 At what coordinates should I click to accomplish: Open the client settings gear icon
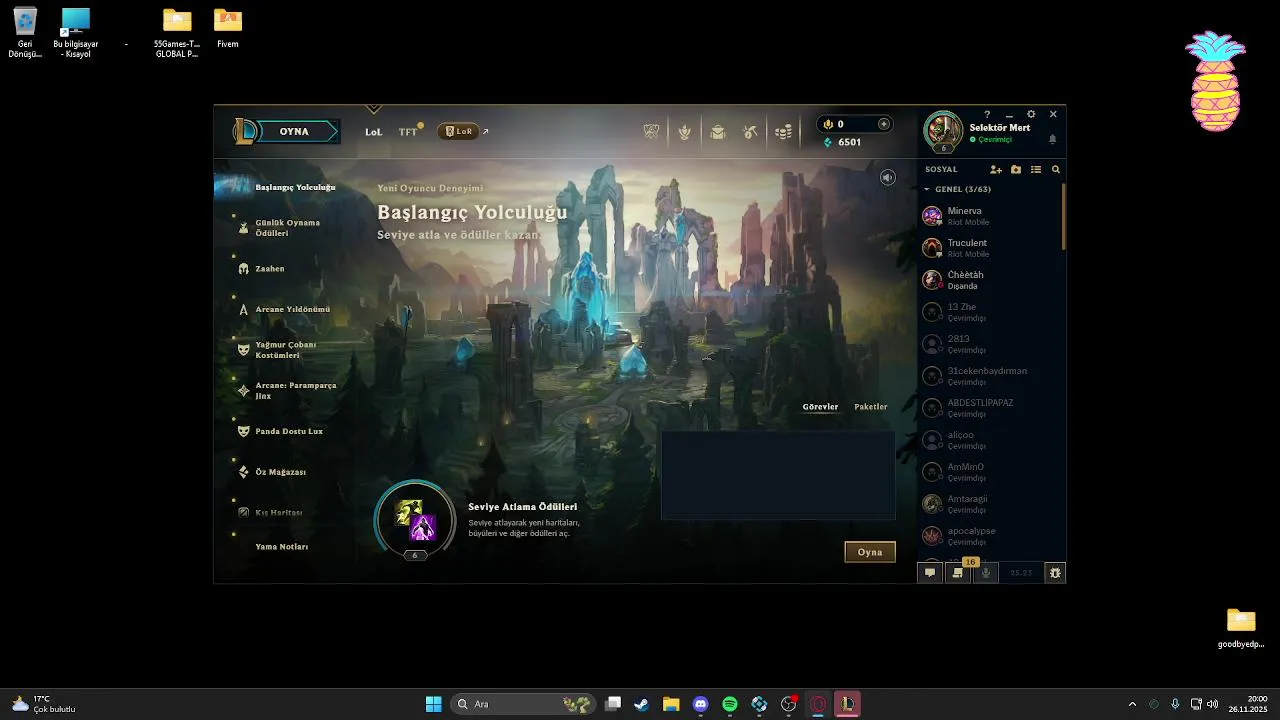coord(1031,115)
